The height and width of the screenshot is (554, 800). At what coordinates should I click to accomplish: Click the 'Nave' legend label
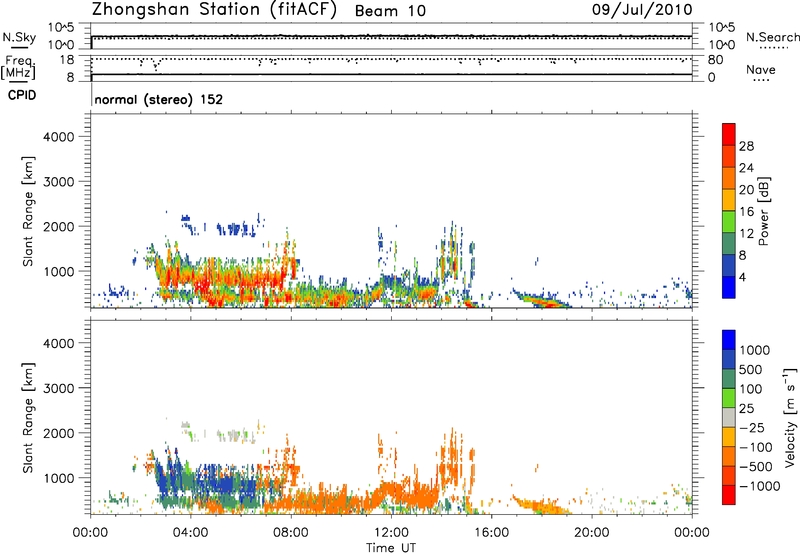tap(761, 70)
